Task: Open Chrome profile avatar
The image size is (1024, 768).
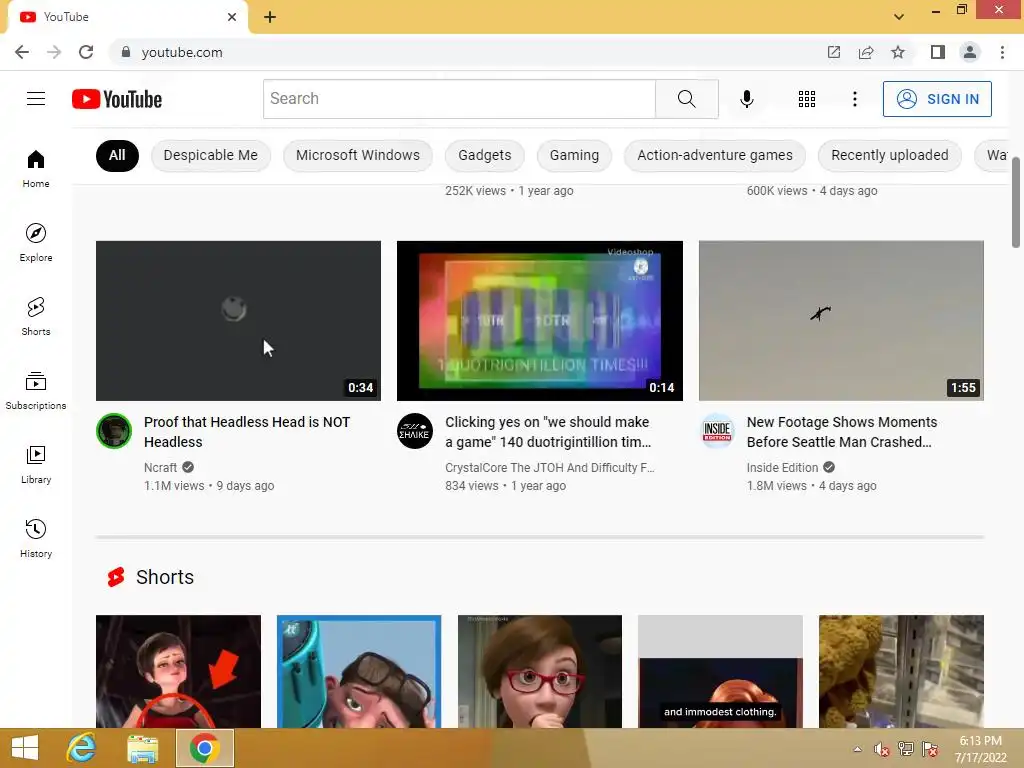Action: (x=970, y=52)
